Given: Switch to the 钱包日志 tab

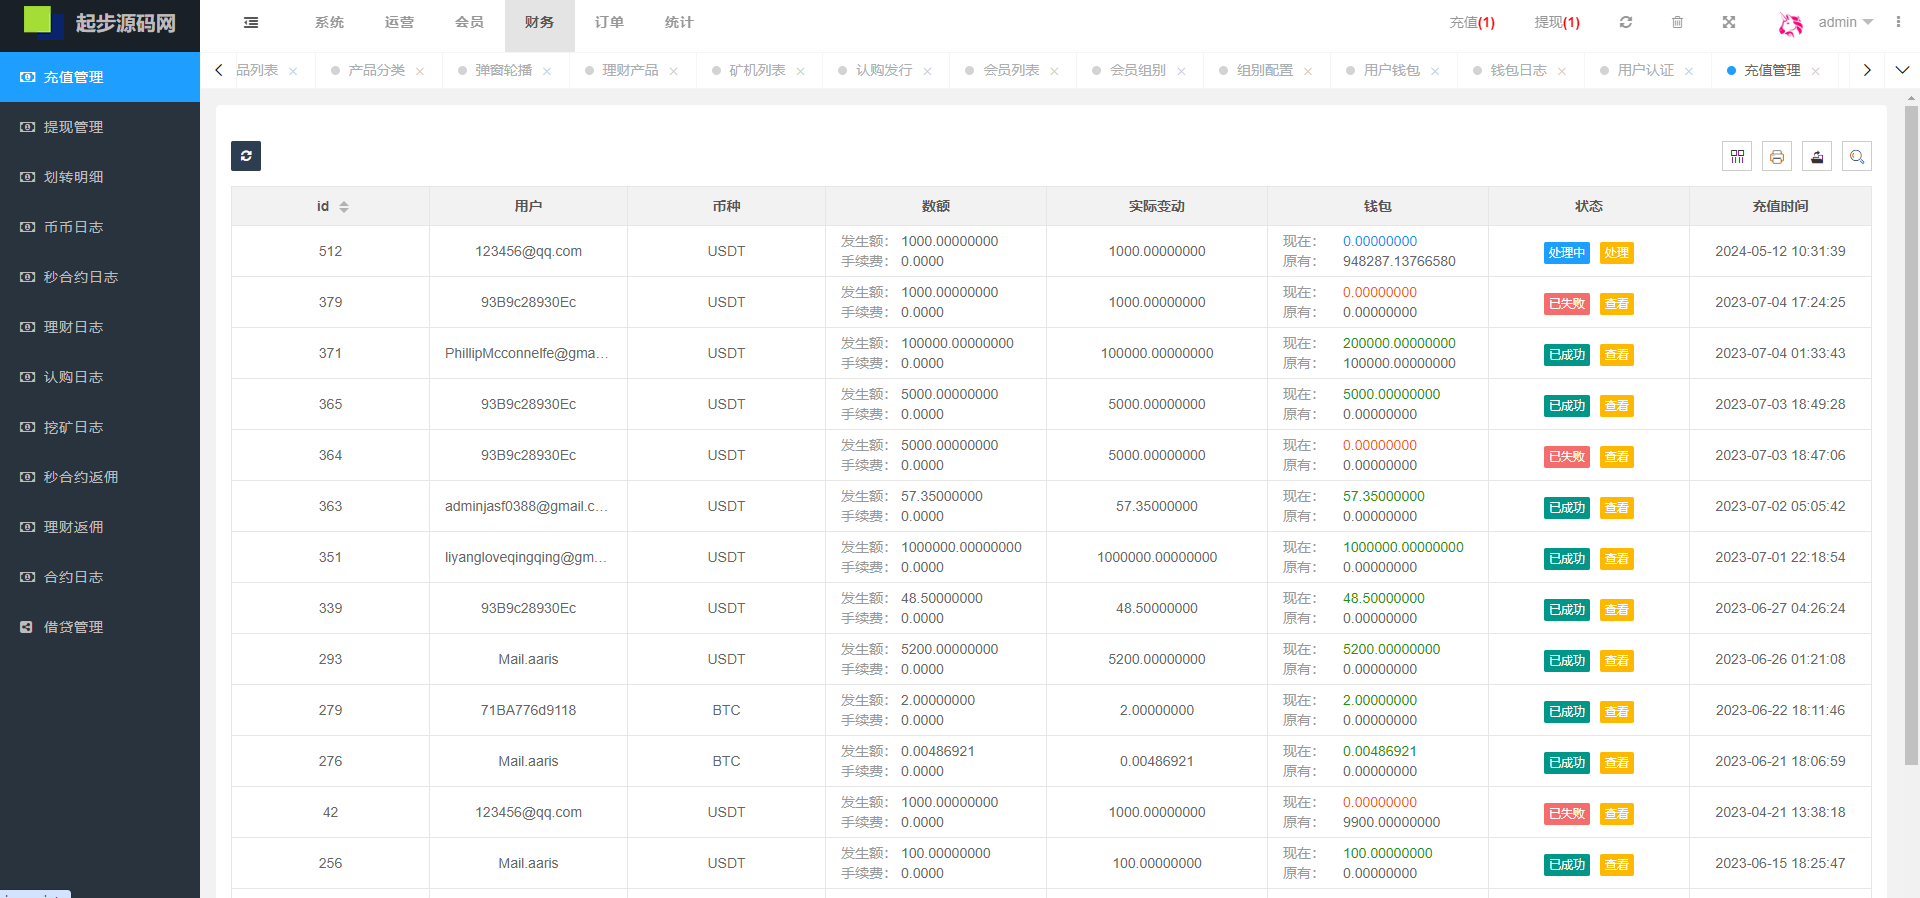Looking at the screenshot, I should click(x=1518, y=70).
